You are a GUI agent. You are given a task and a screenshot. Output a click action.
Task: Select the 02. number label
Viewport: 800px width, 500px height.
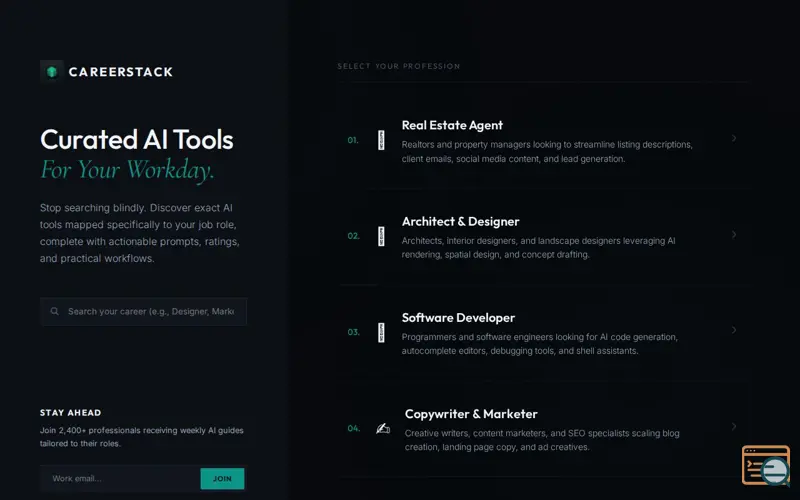coord(354,236)
